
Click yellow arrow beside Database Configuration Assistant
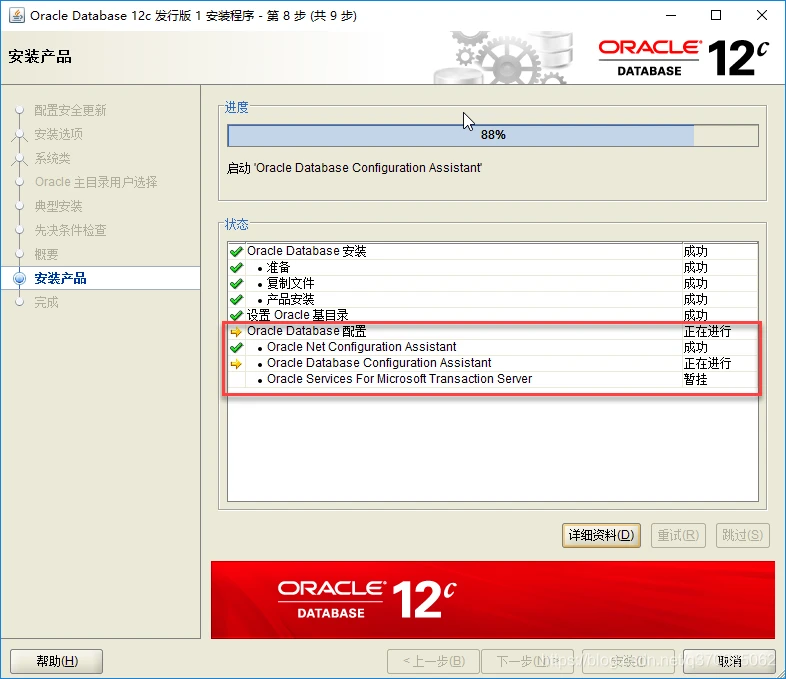pyautogui.click(x=236, y=364)
